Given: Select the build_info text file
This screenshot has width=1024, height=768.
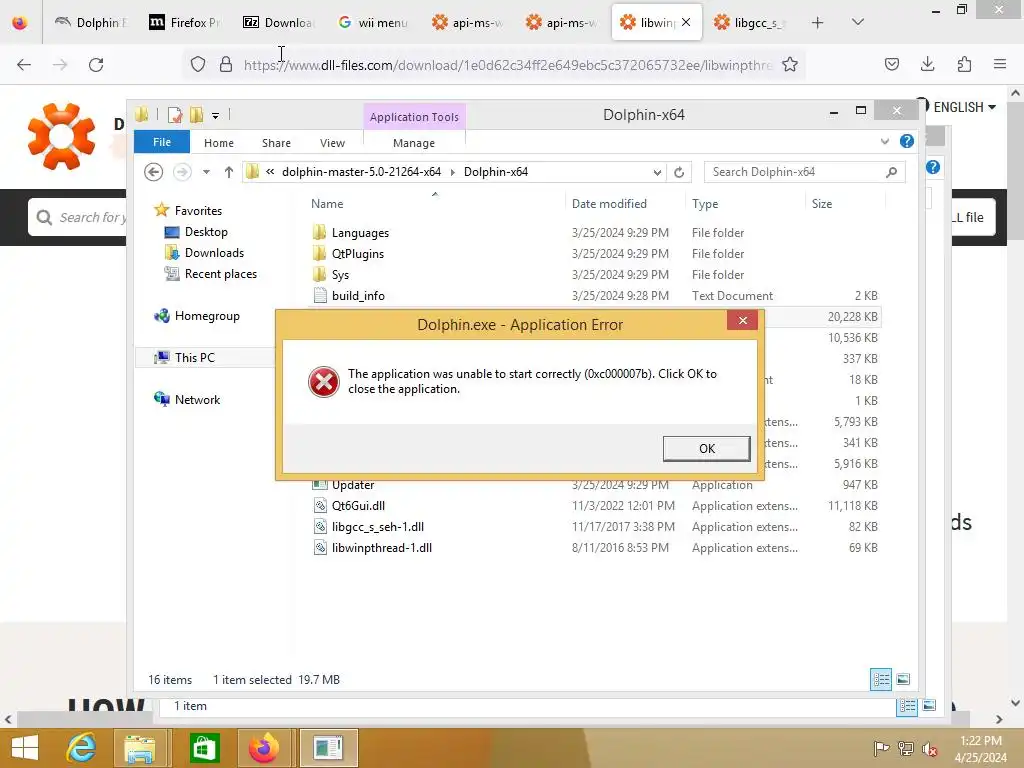Looking at the screenshot, I should 358,295.
